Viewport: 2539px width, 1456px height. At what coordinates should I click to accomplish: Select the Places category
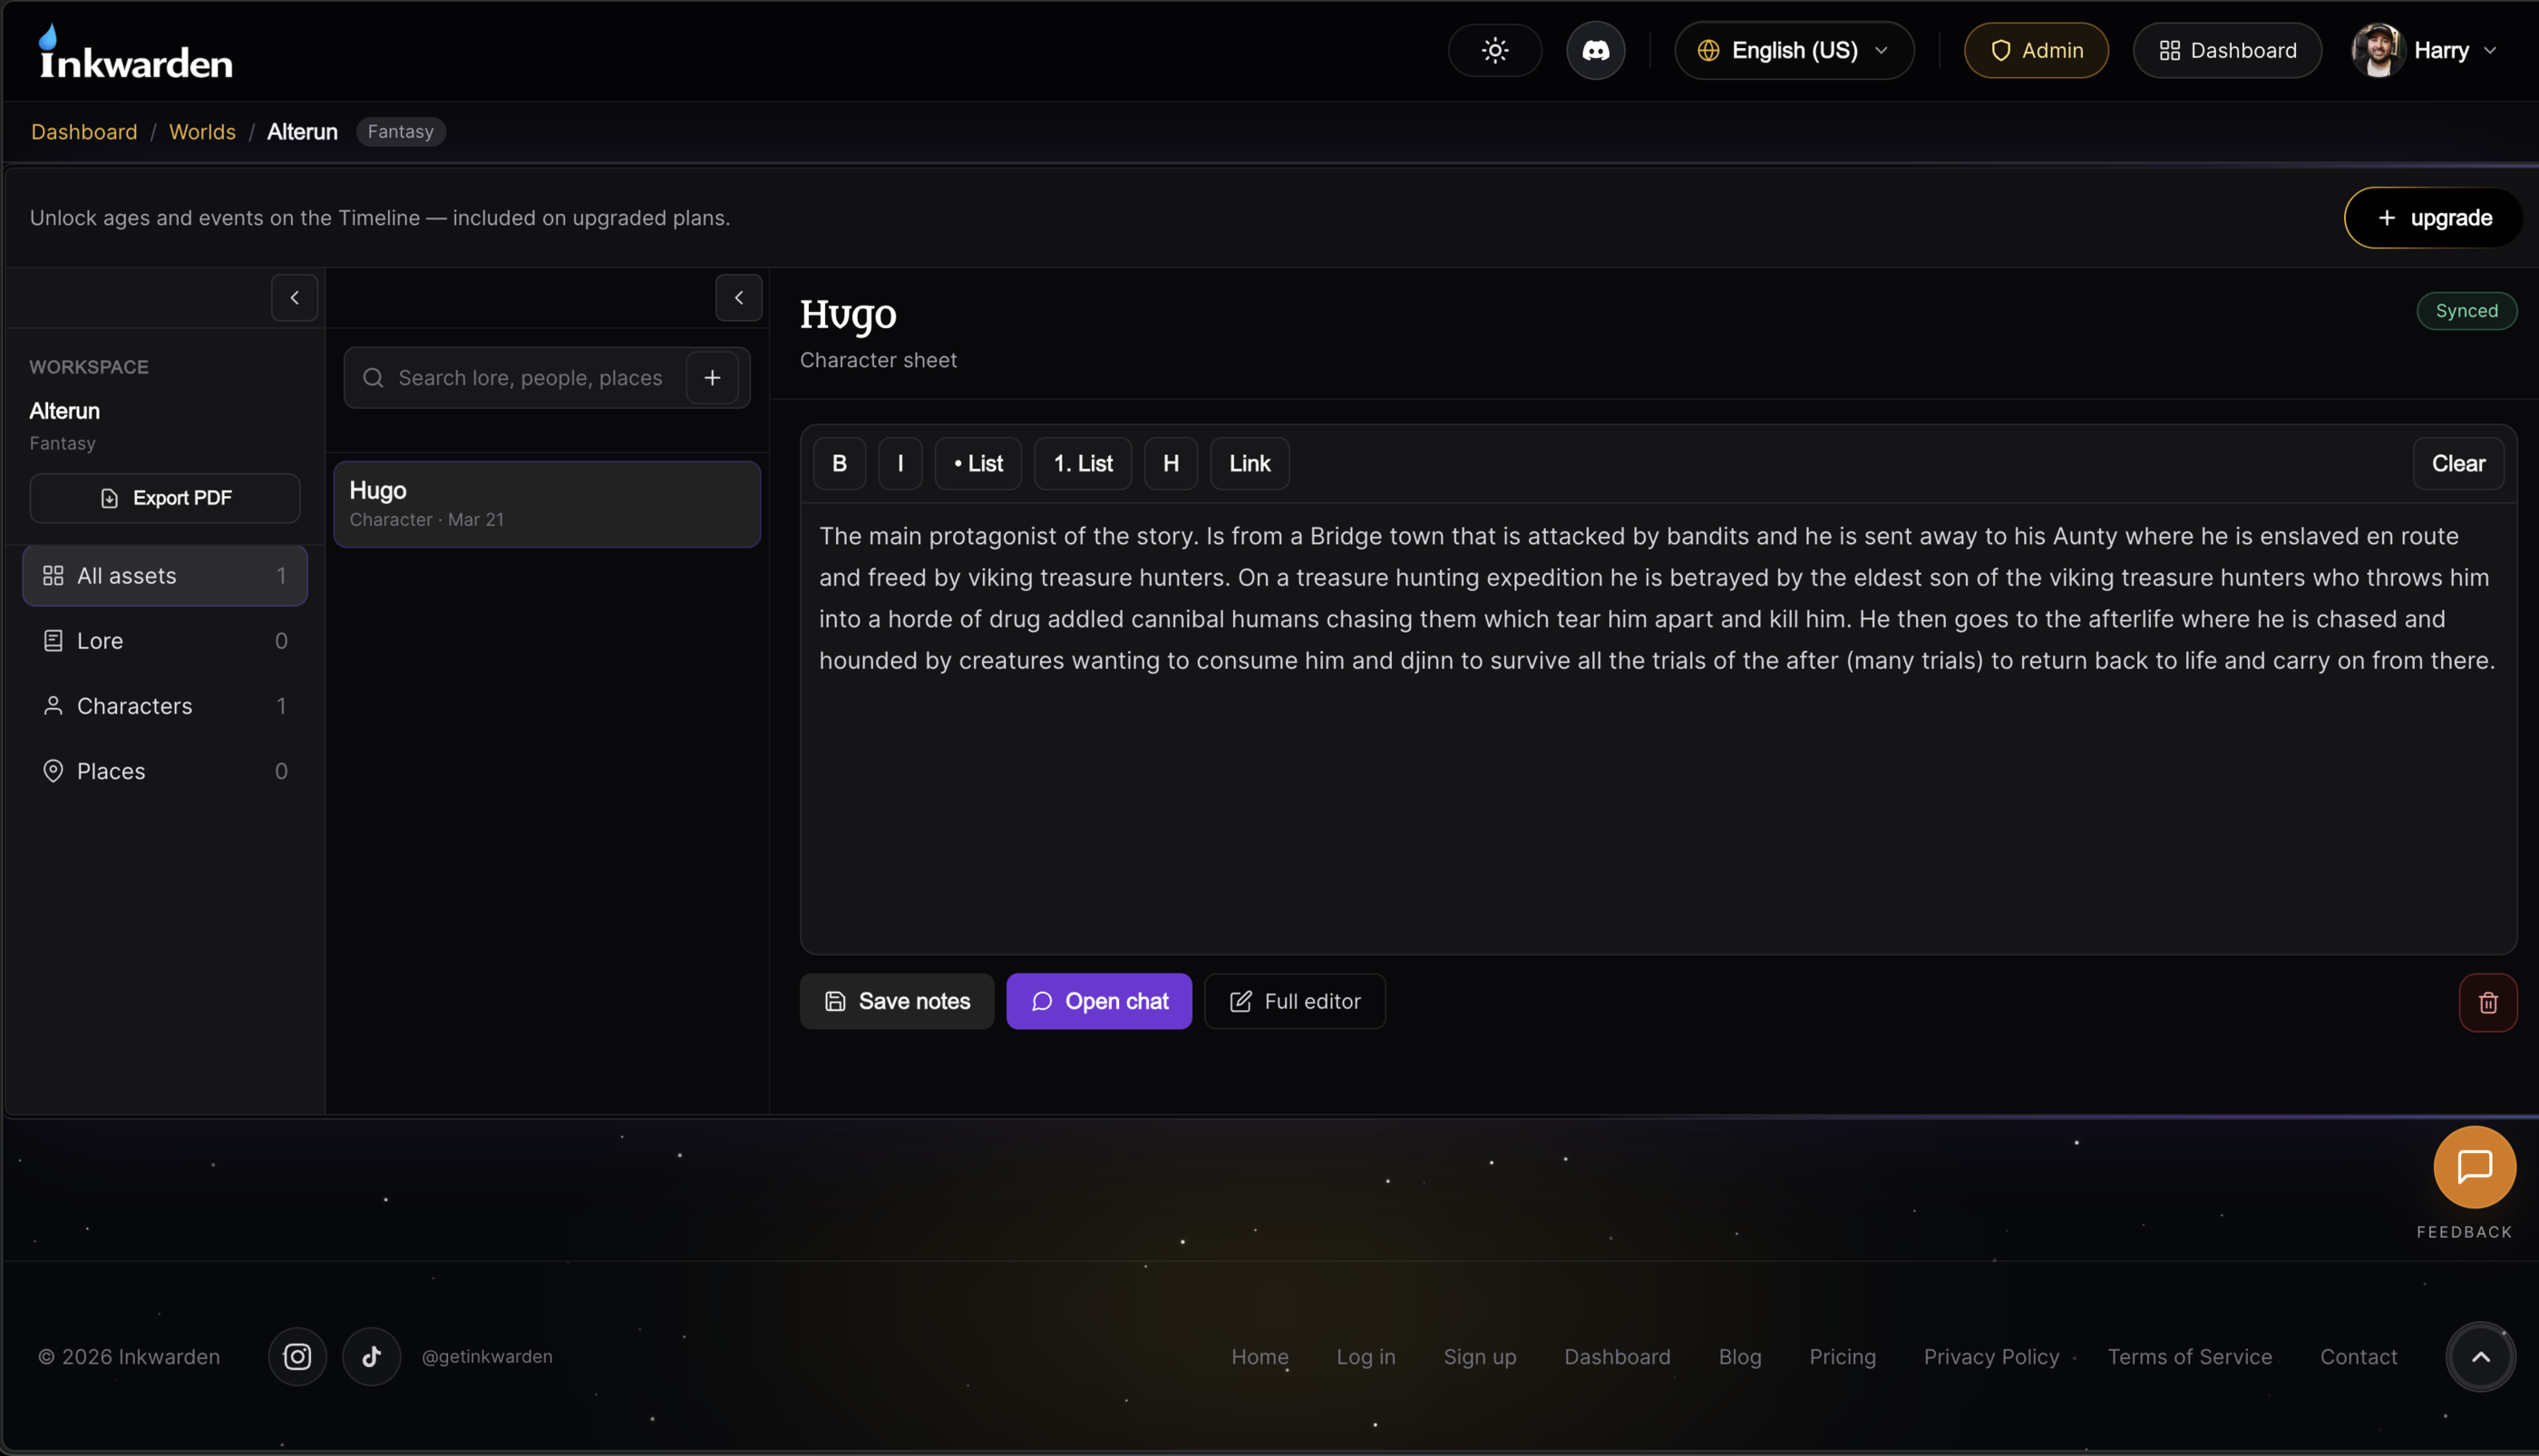point(165,771)
